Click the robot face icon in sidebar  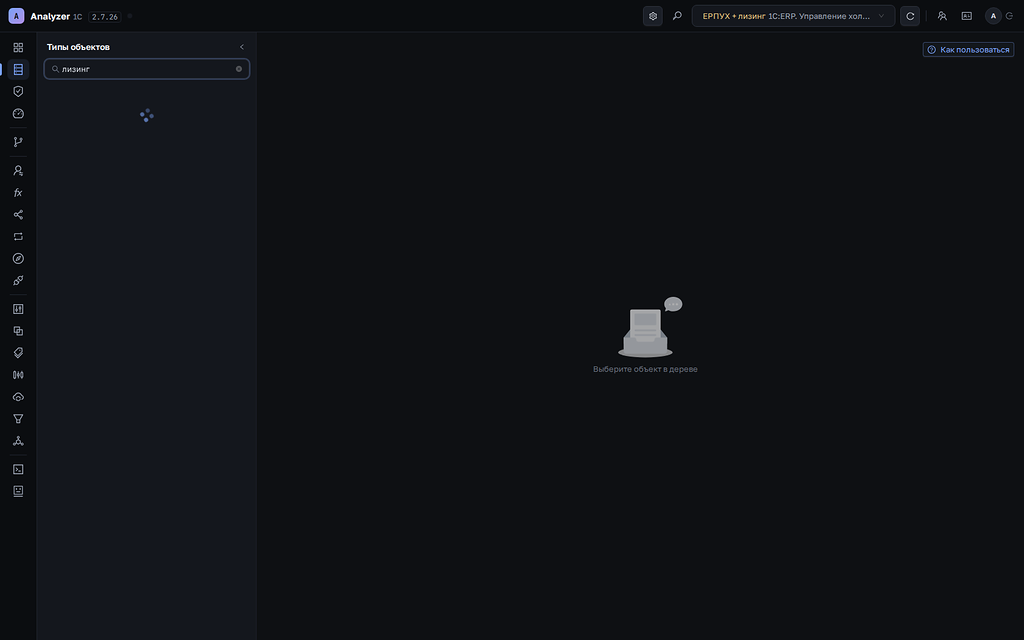tap(18, 491)
